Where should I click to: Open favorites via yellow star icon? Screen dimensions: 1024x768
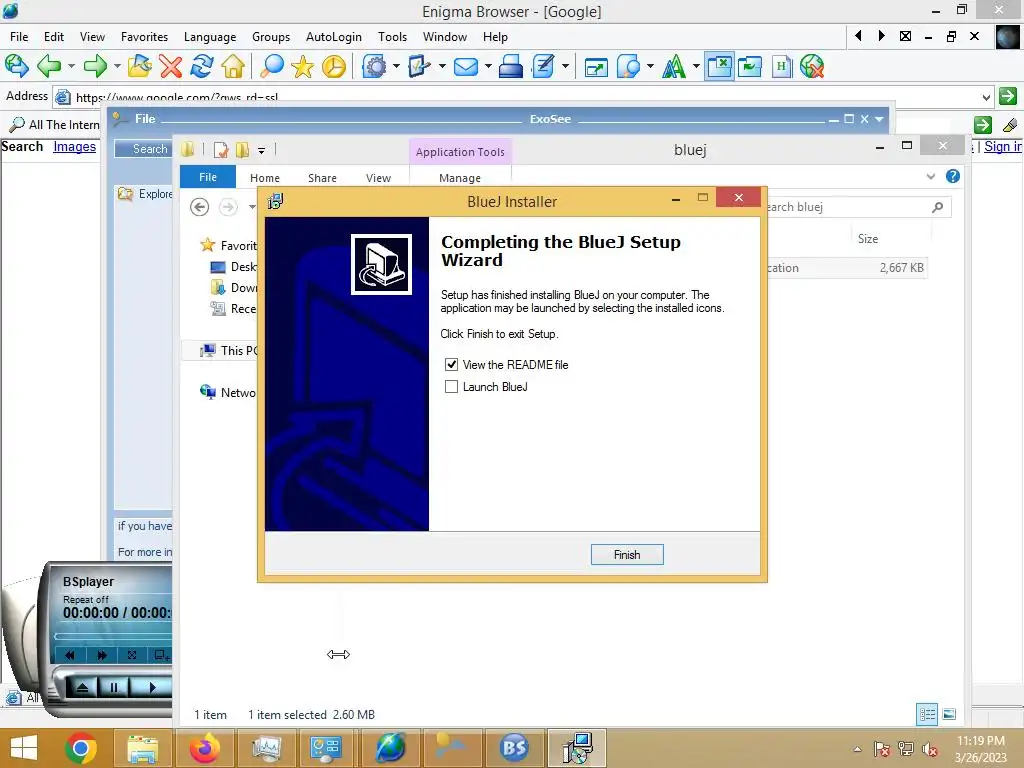302,66
